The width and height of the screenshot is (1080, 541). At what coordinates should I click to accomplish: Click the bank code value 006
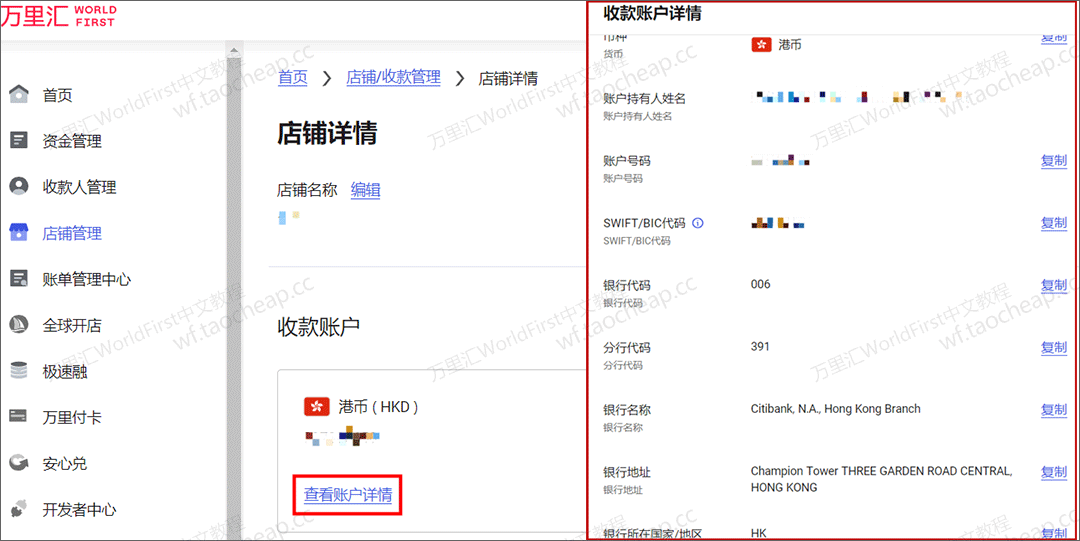pyautogui.click(x=760, y=284)
